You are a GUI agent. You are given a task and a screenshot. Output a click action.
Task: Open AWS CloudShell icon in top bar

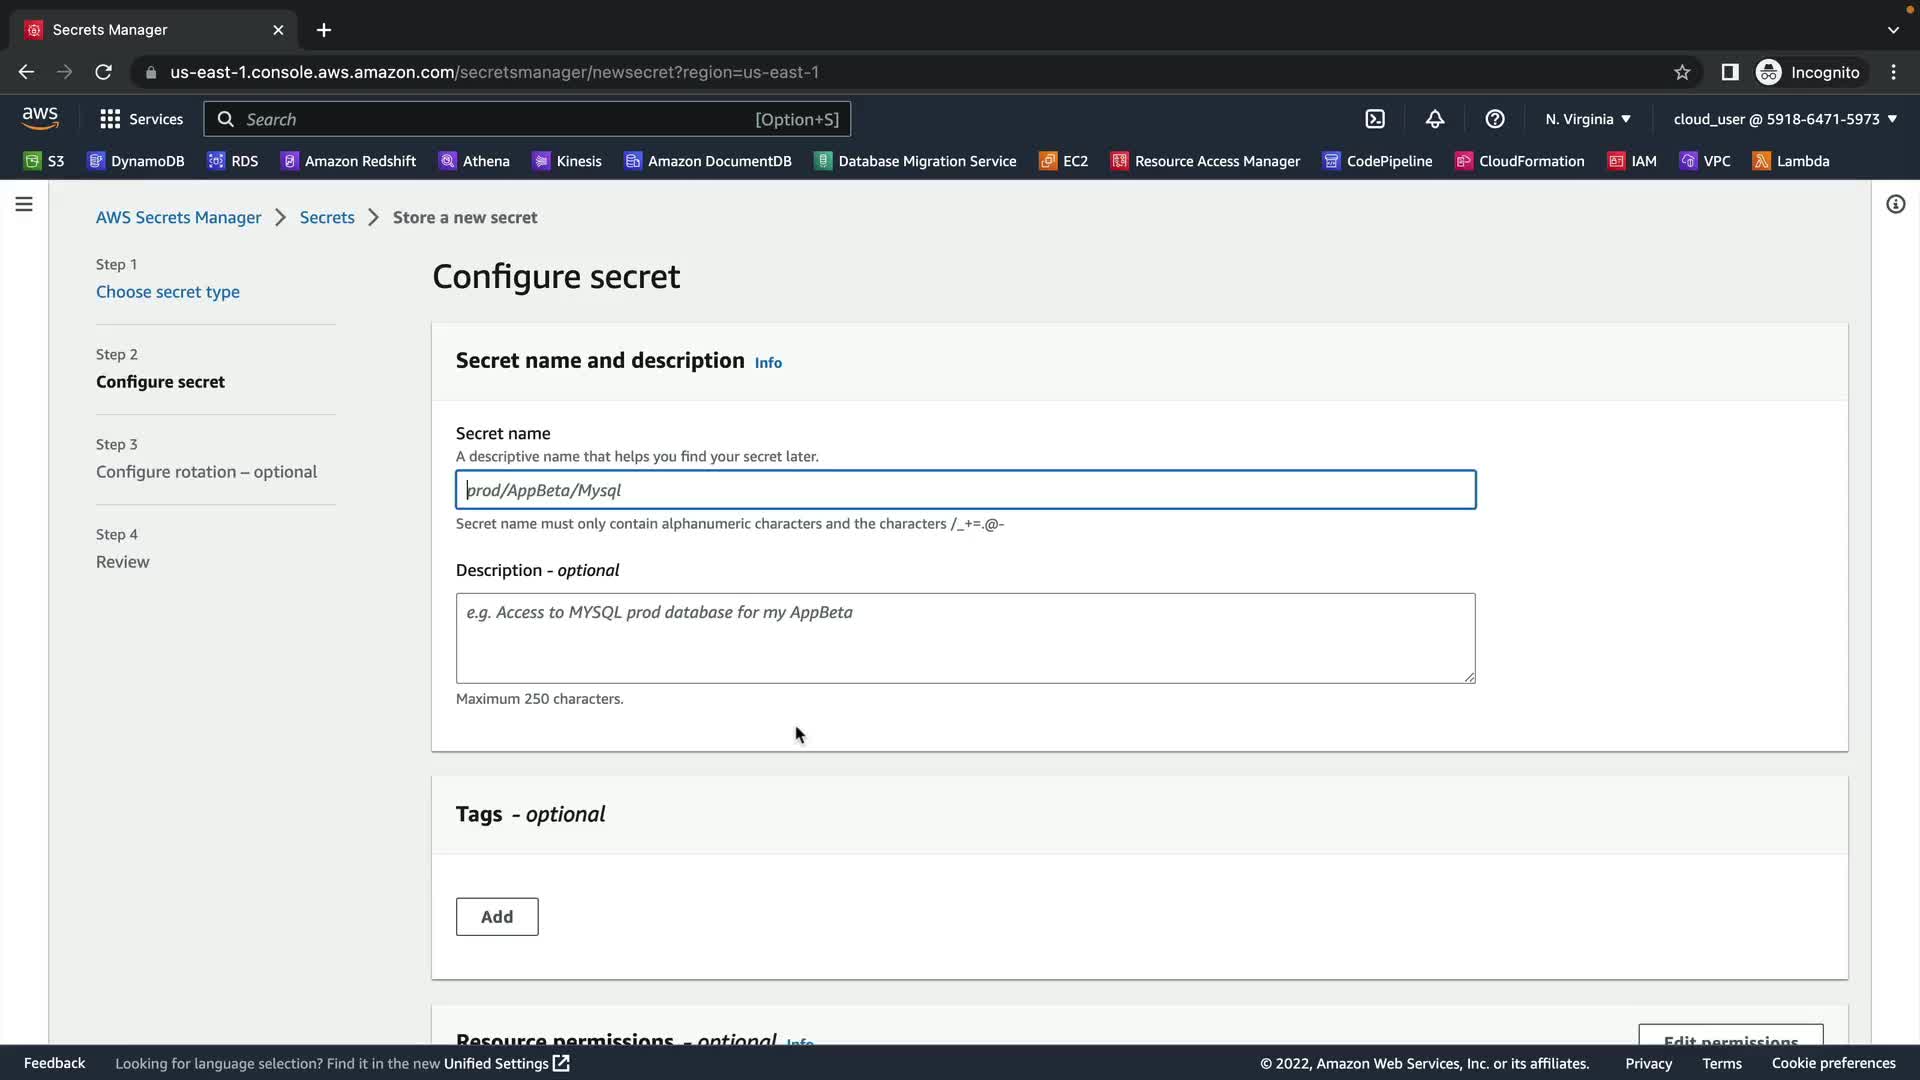(x=1375, y=119)
